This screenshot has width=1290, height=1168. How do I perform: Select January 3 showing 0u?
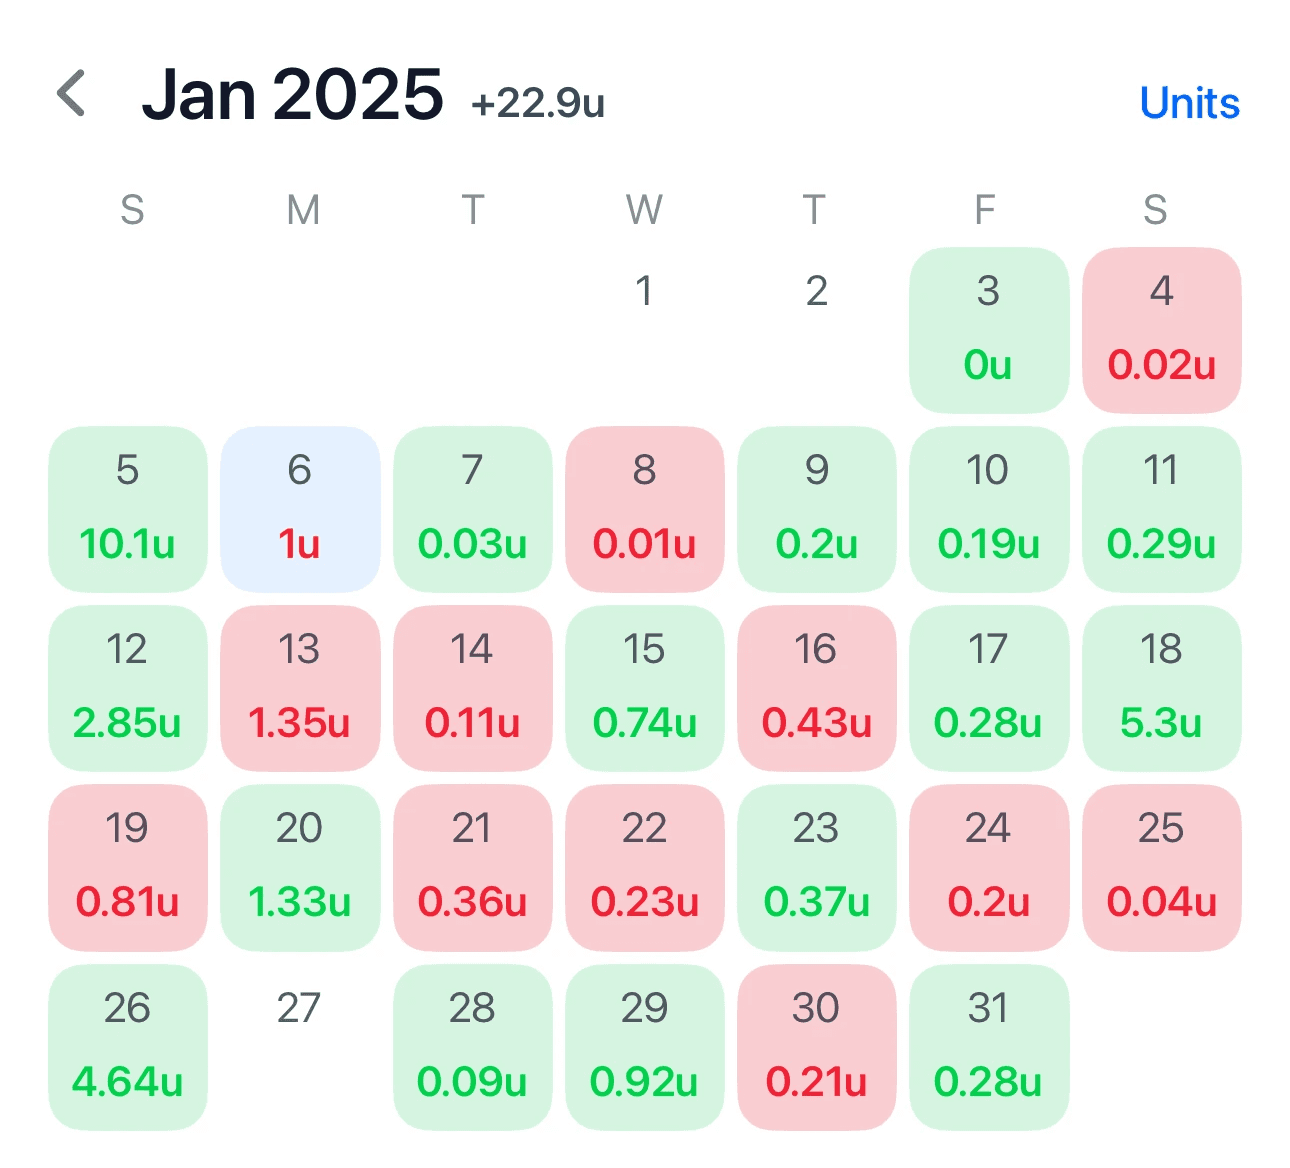point(989,330)
